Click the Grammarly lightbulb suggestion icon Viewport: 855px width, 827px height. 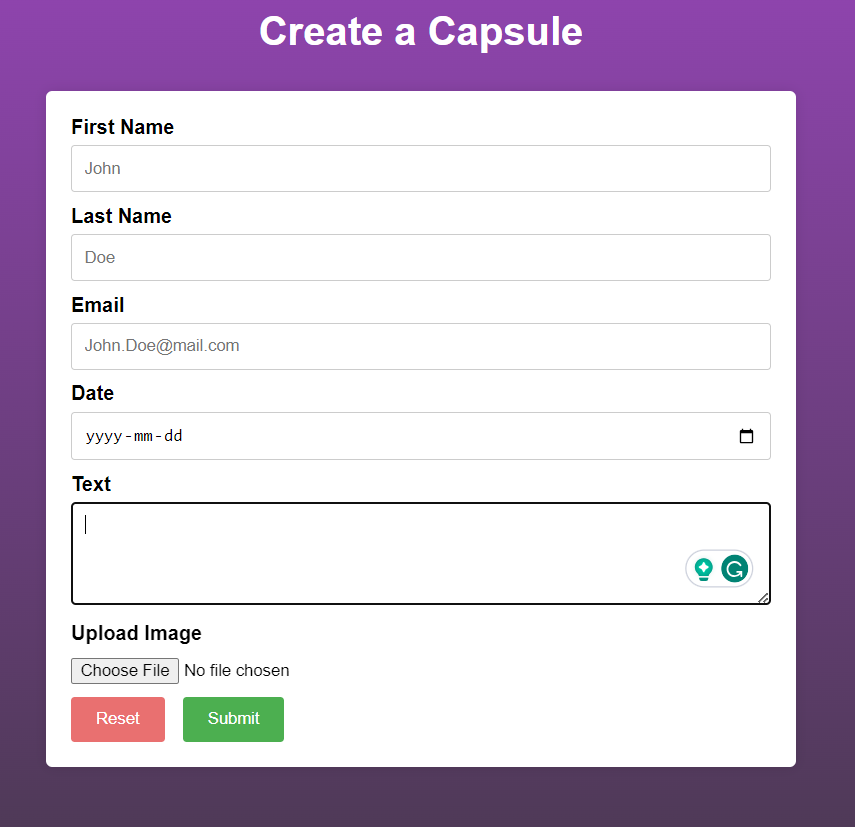point(703,569)
